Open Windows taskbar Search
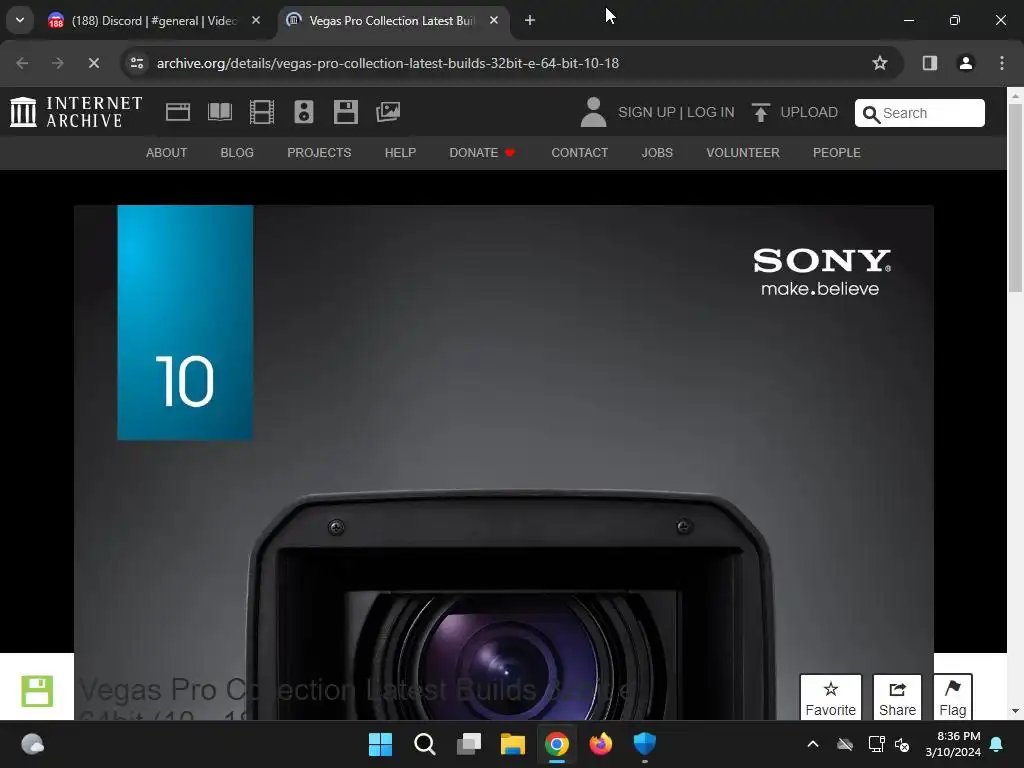This screenshot has height=768, width=1024. click(424, 744)
